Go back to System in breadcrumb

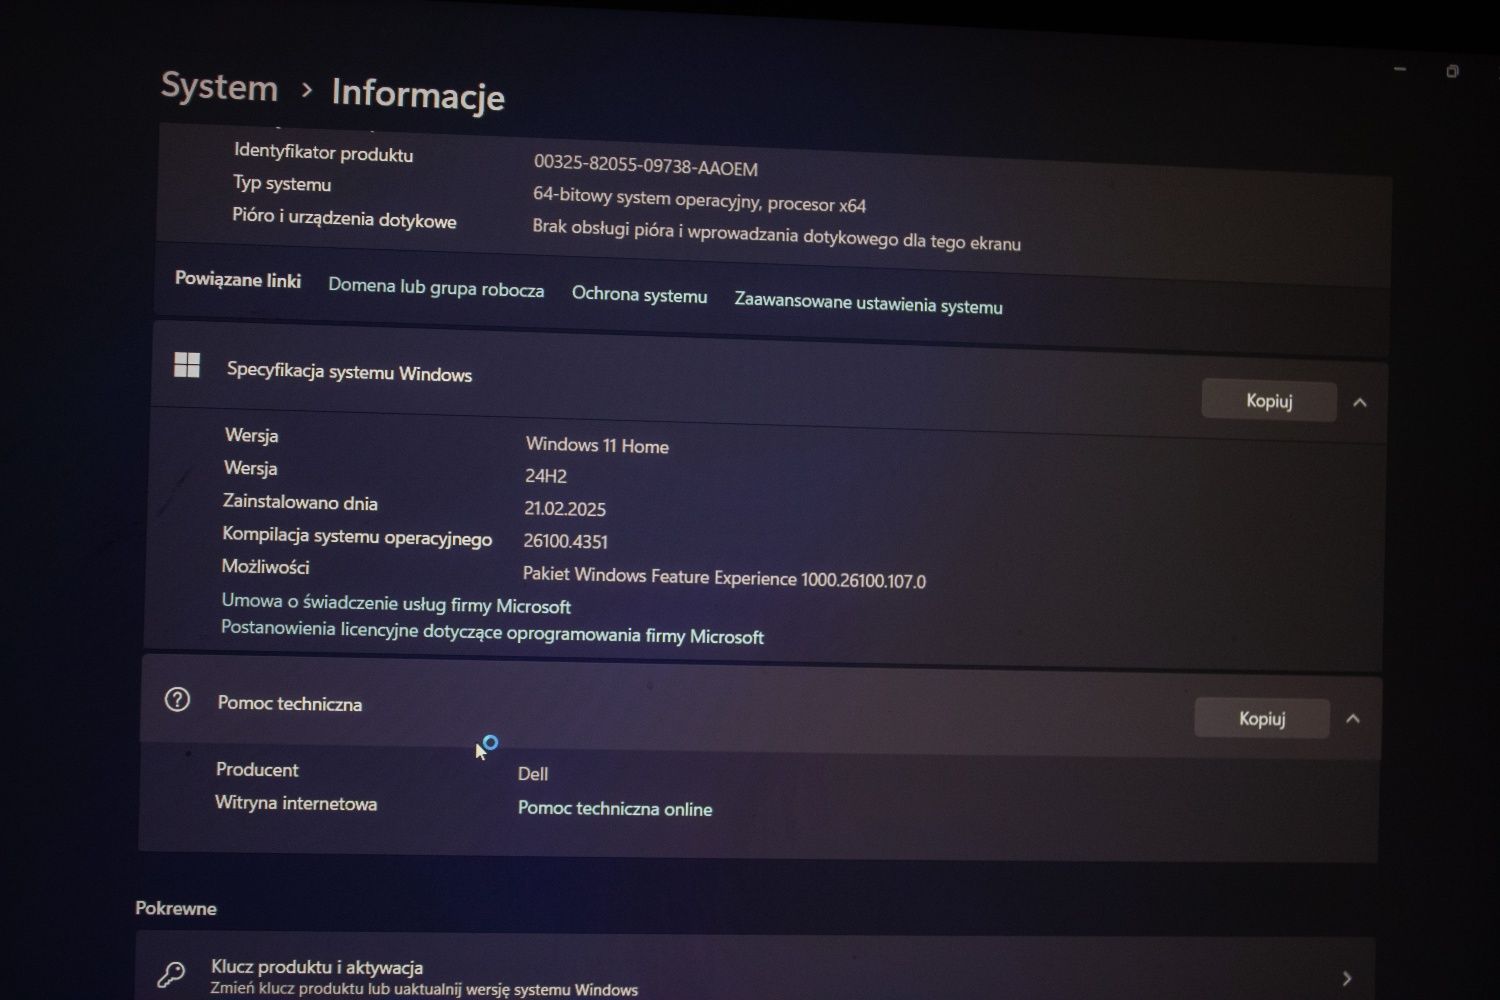point(219,87)
